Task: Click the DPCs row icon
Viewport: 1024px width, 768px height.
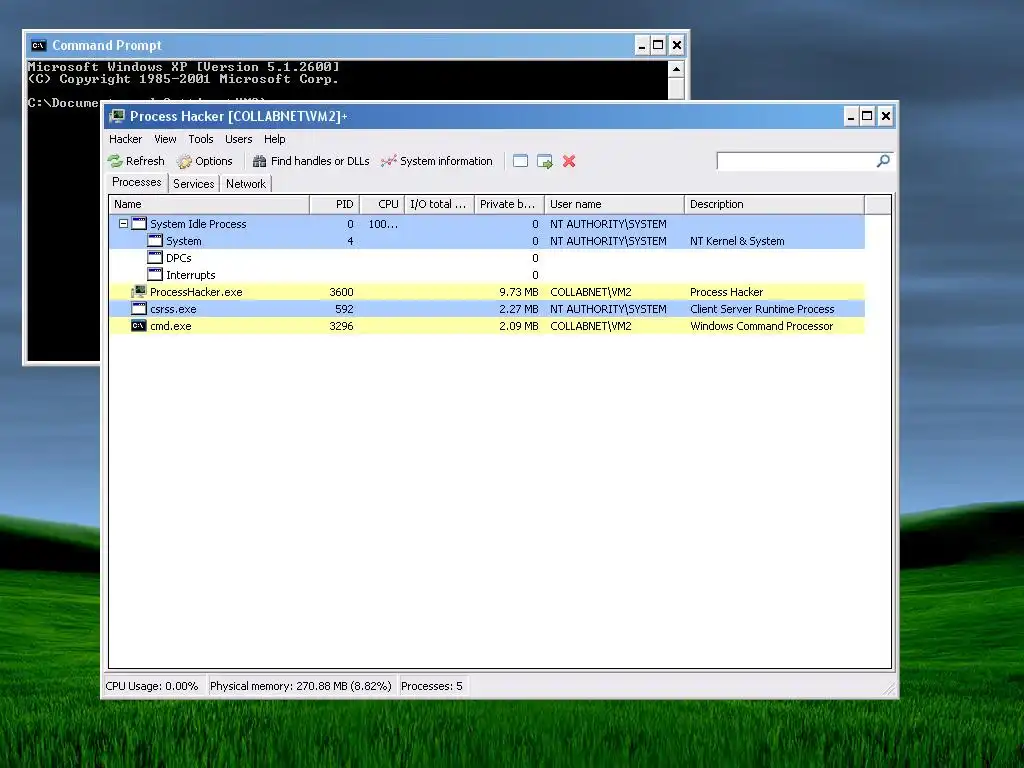Action: click(155, 258)
